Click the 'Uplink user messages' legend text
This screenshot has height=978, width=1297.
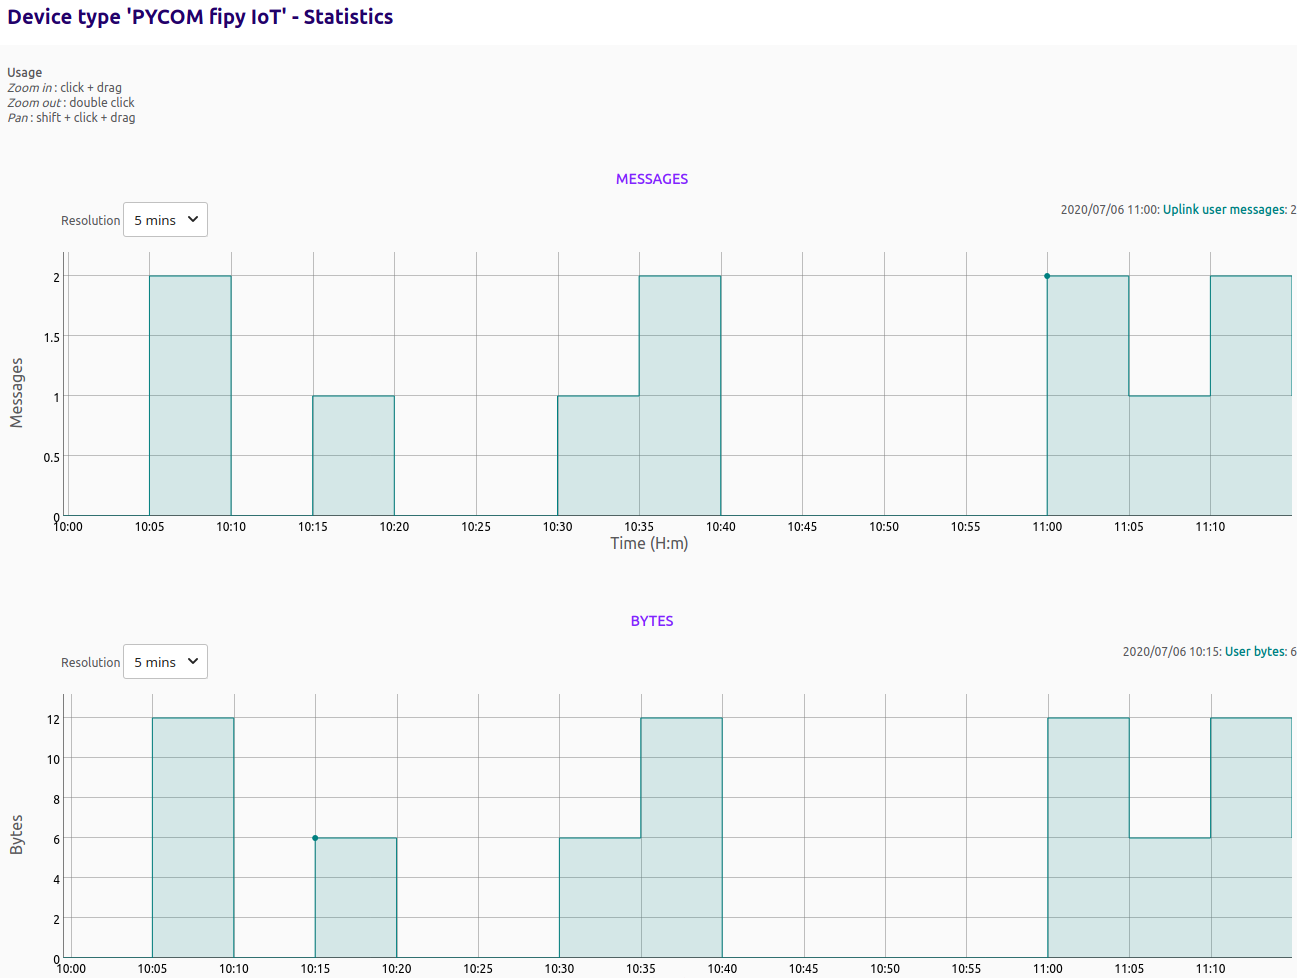point(1225,210)
